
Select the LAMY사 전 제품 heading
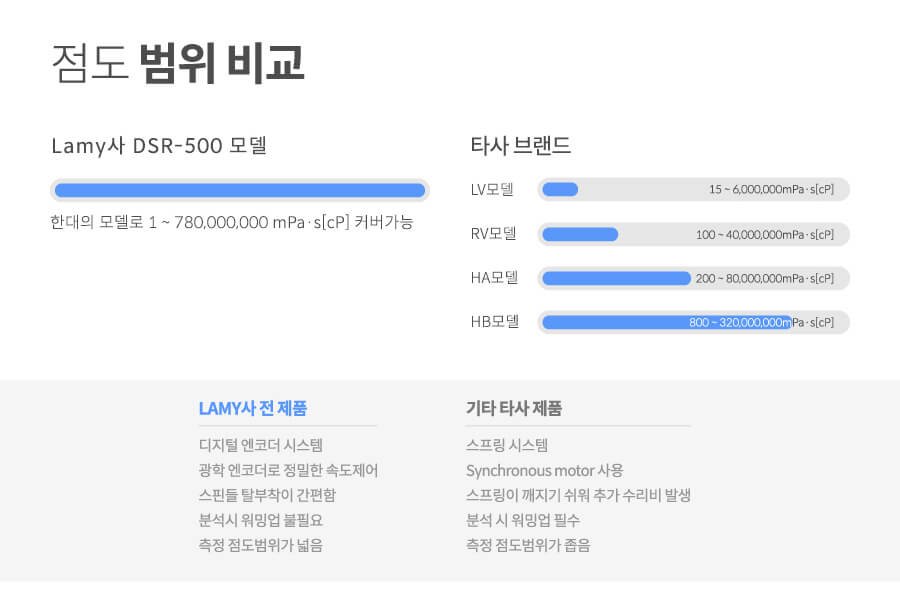(253, 408)
